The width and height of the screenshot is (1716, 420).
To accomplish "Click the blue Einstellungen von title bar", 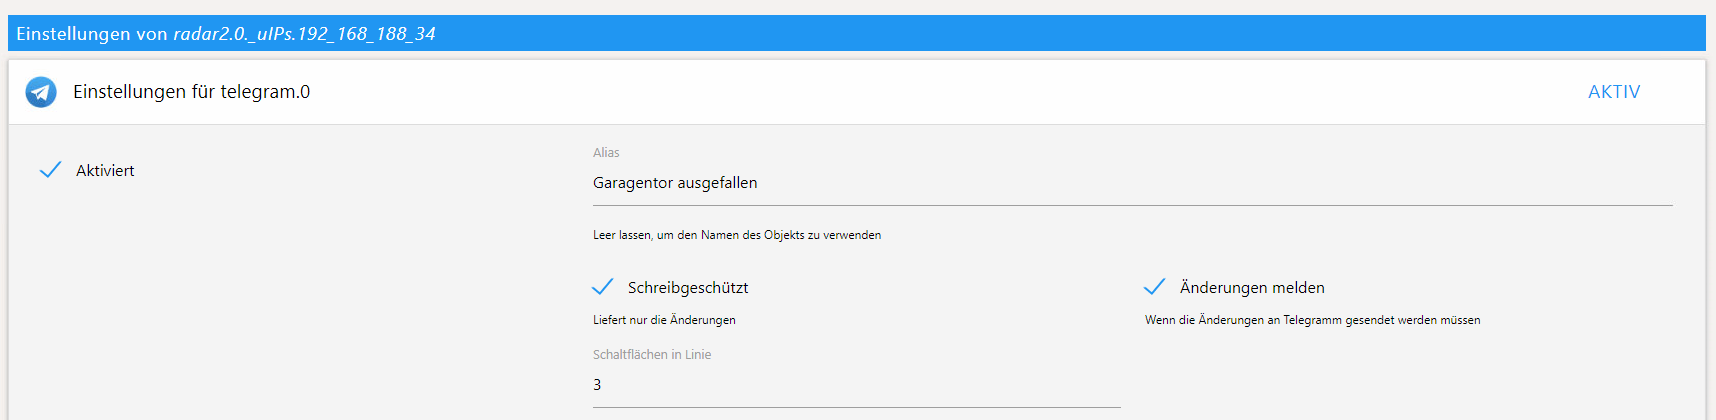I will click(x=1000, y=33).
